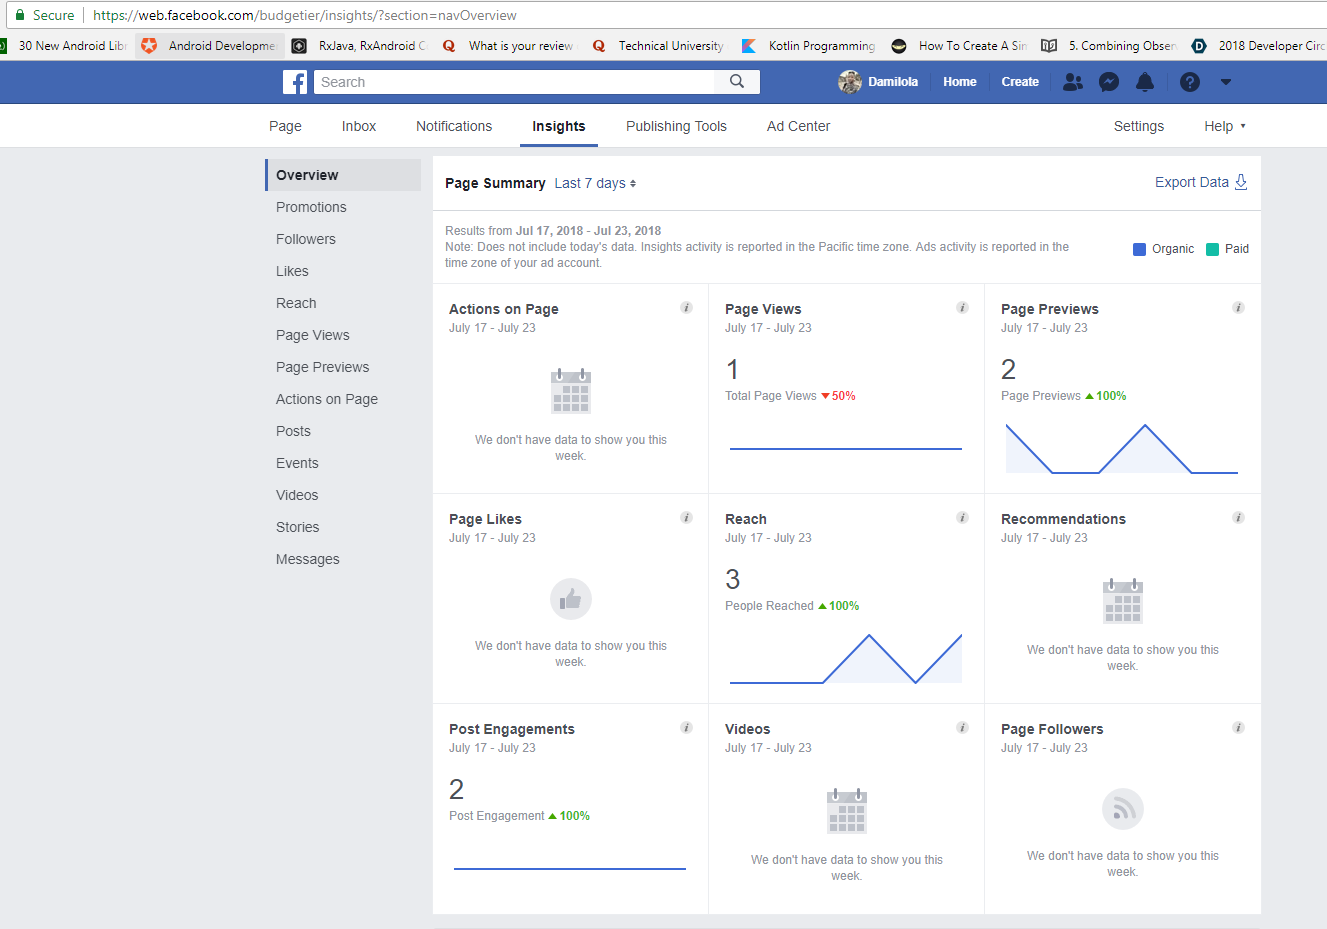Click the Paid legend color swatch

point(1212,249)
